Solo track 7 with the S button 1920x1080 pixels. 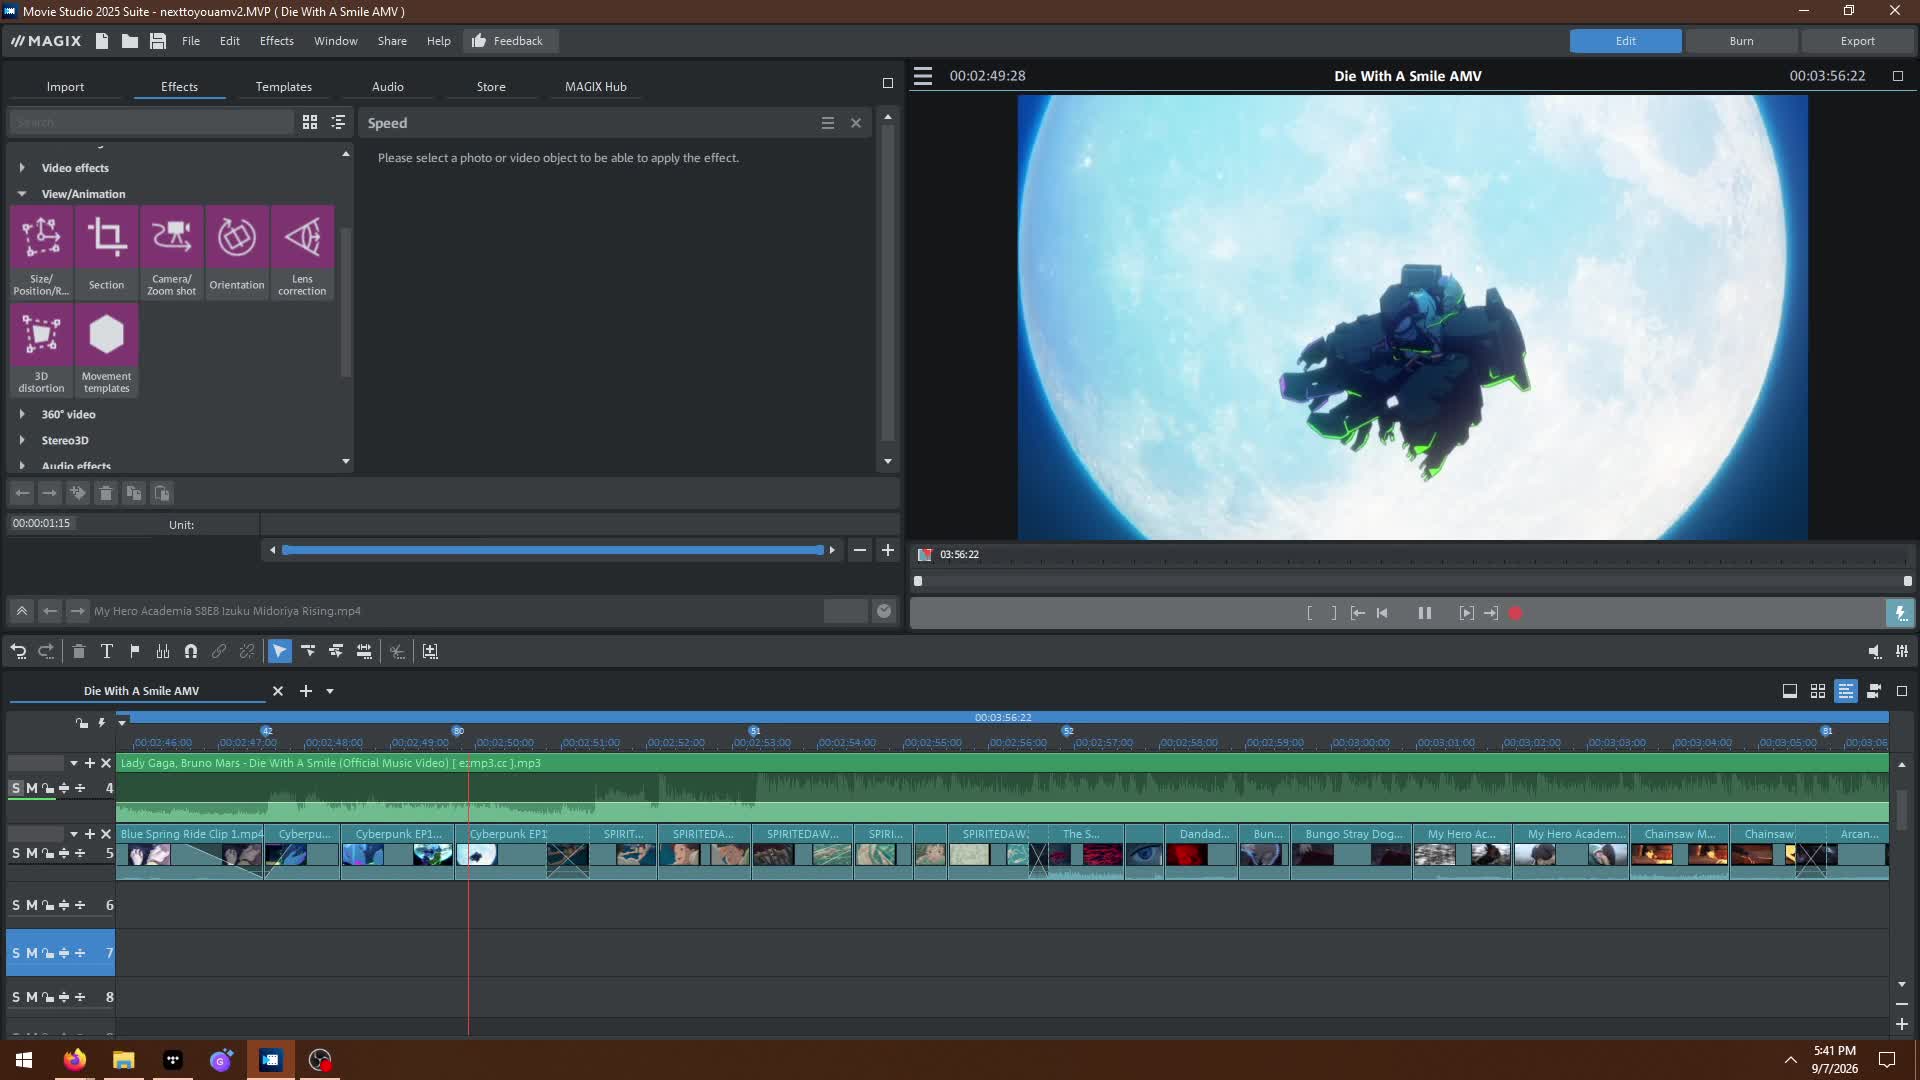16,954
